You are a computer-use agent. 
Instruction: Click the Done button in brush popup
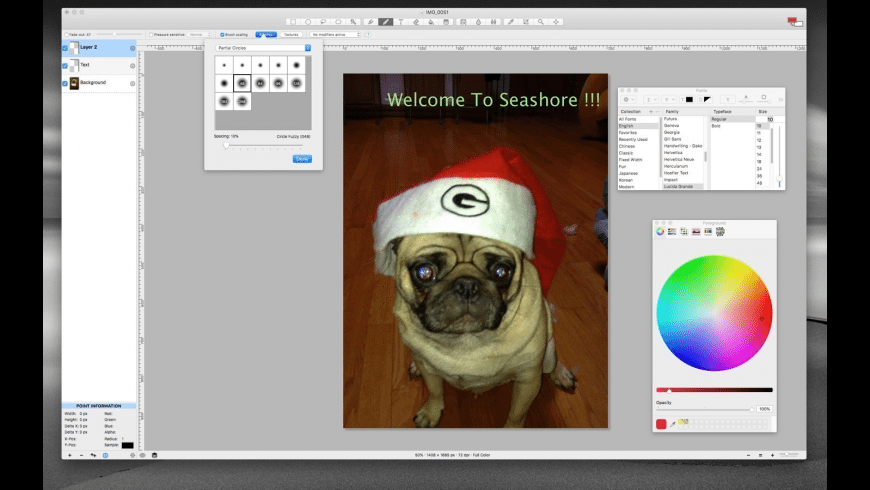pyautogui.click(x=301, y=158)
